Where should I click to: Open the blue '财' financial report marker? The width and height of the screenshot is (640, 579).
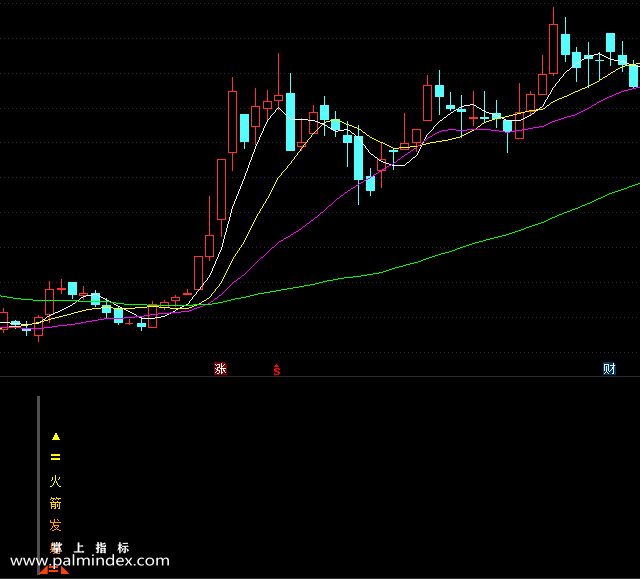pos(609,369)
